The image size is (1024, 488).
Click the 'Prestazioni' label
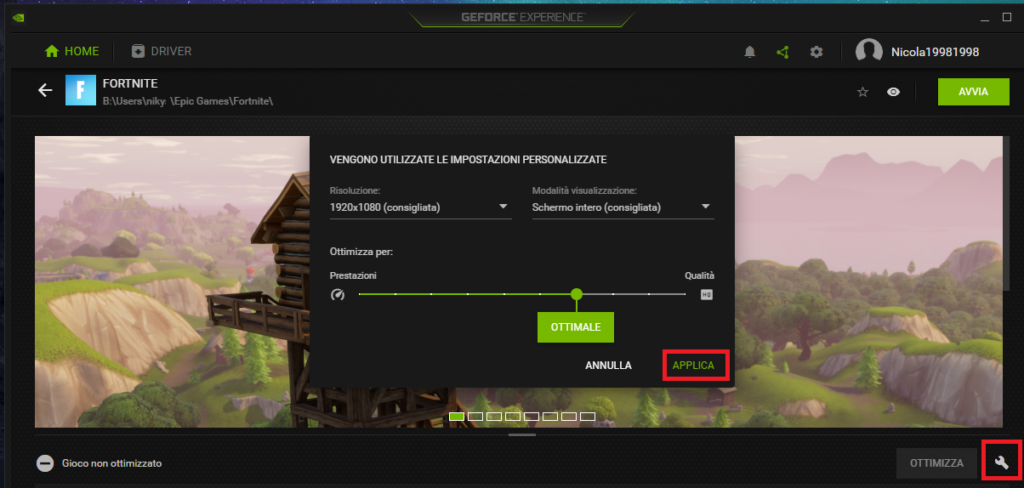tap(353, 276)
